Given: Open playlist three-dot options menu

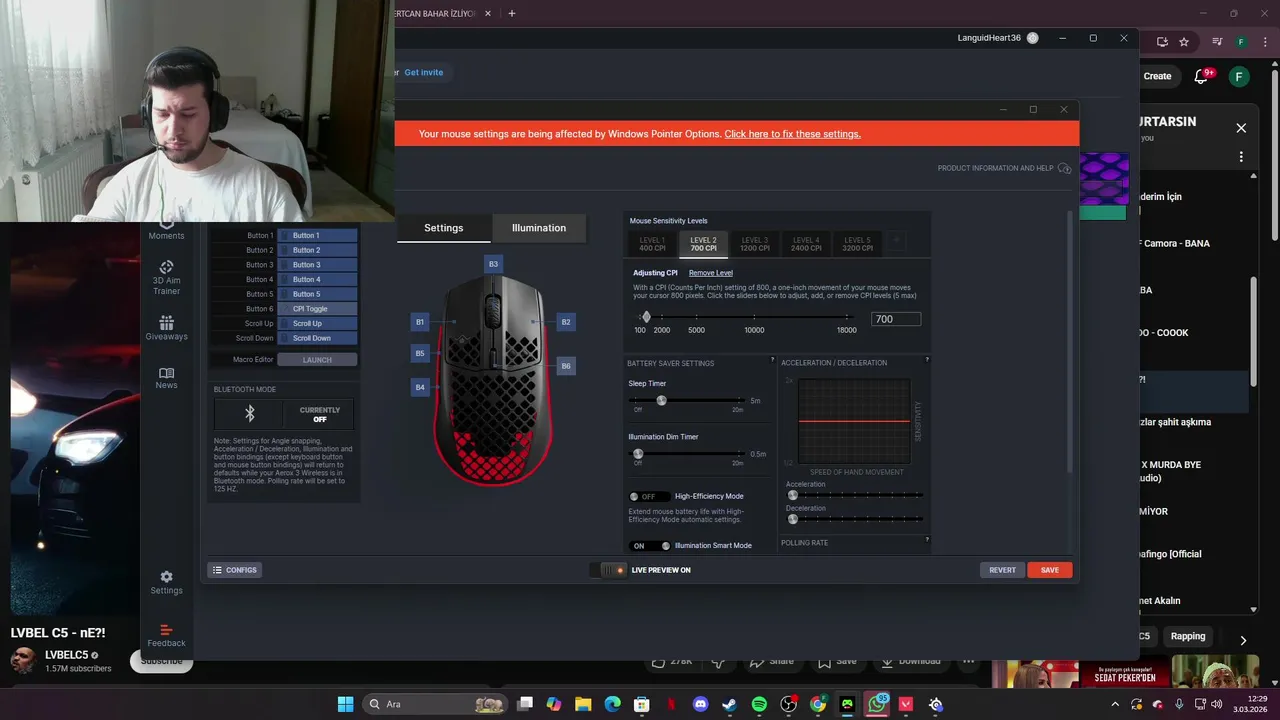Looking at the screenshot, I should [x=1241, y=157].
